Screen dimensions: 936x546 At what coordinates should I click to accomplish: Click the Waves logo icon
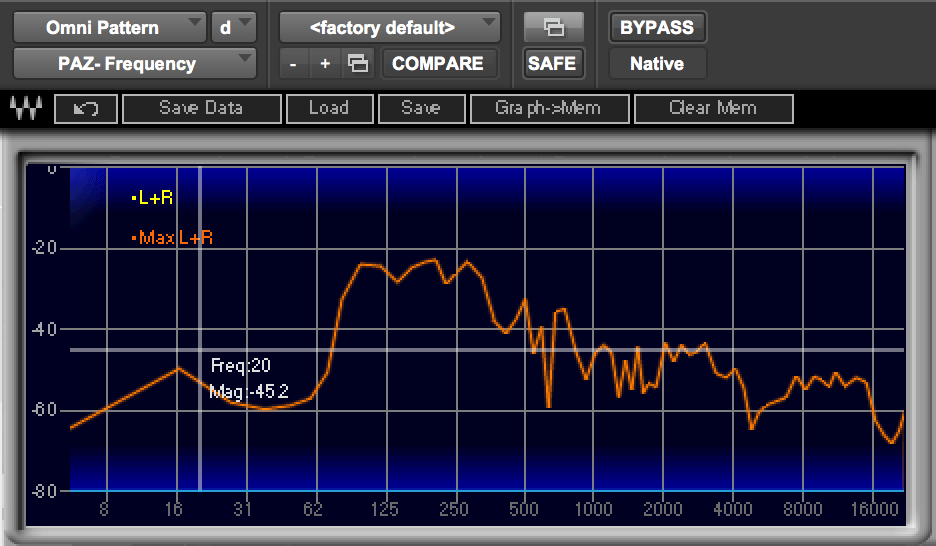pos(24,108)
